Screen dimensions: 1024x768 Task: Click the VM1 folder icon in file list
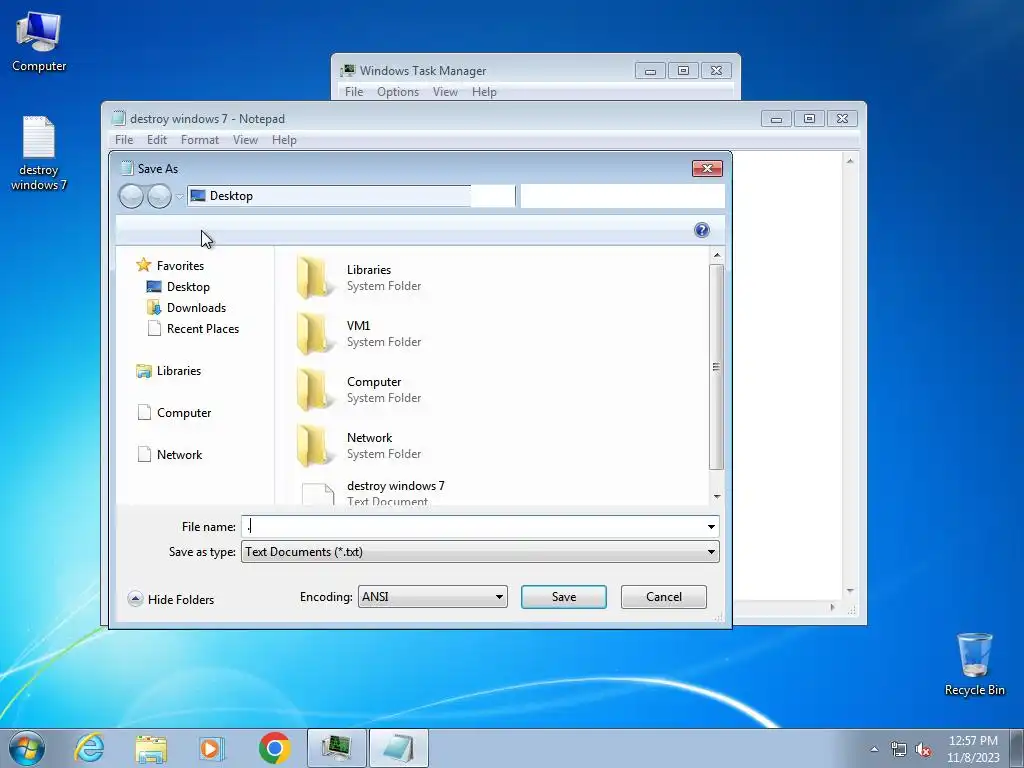click(313, 333)
